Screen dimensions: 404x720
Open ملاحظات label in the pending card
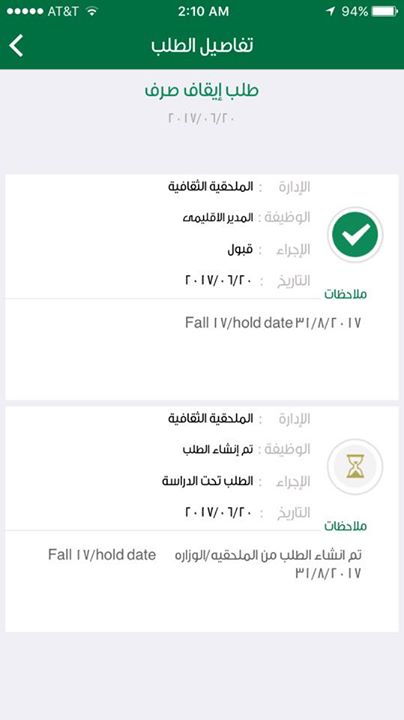pyautogui.click(x=346, y=526)
